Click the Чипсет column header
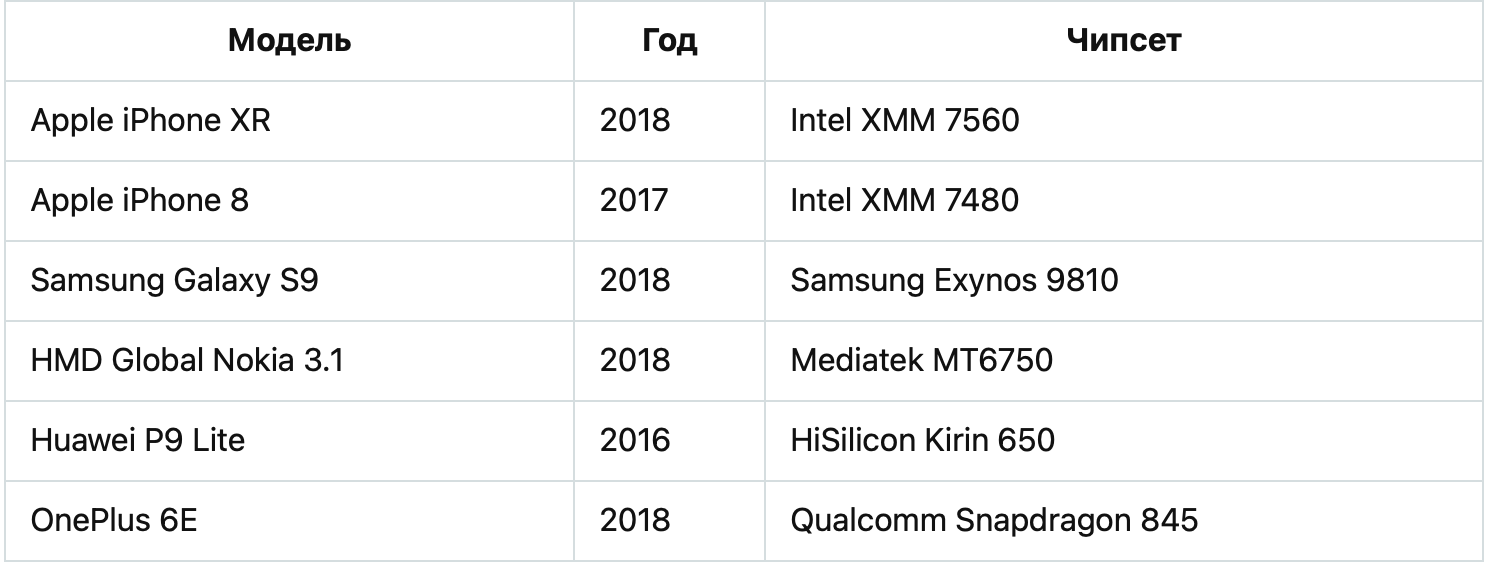The width and height of the screenshot is (1490, 570). click(x=1124, y=41)
